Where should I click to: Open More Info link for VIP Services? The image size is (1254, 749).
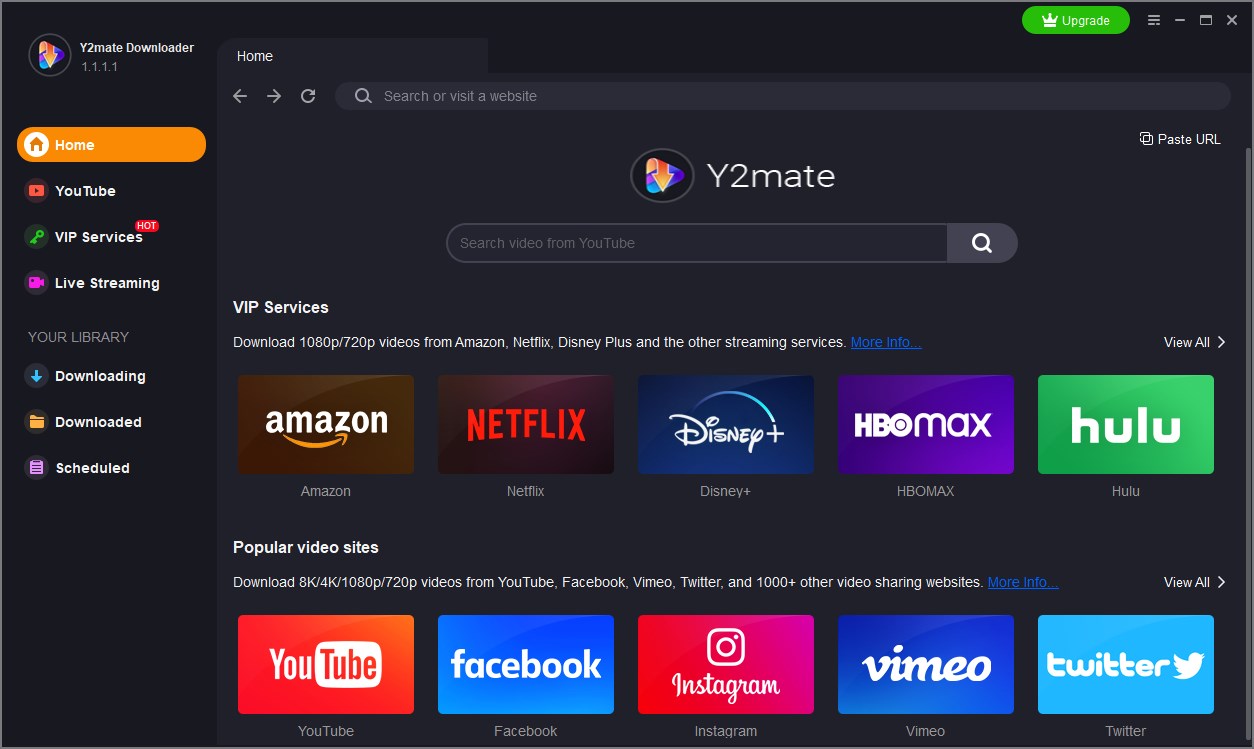(x=886, y=342)
